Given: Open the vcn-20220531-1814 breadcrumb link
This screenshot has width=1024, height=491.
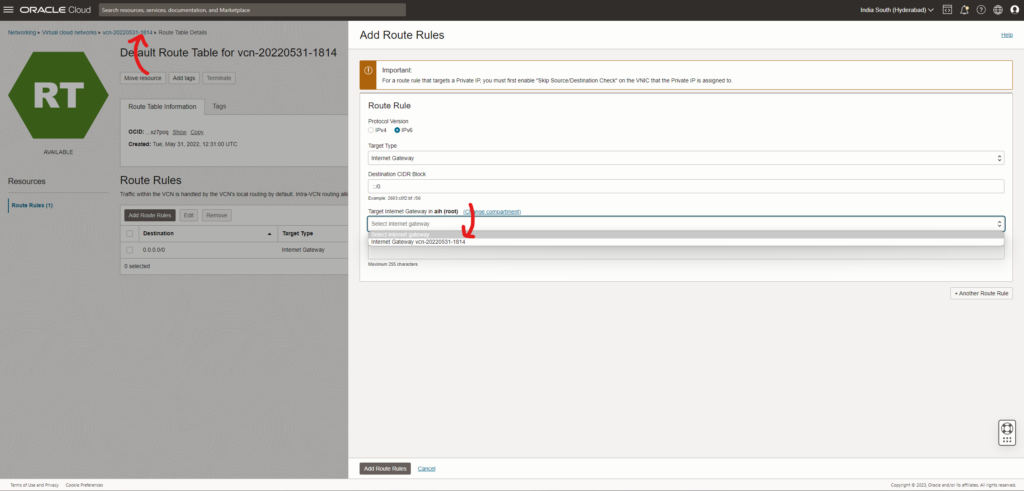Looking at the screenshot, I should pyautogui.click(x=127, y=32).
